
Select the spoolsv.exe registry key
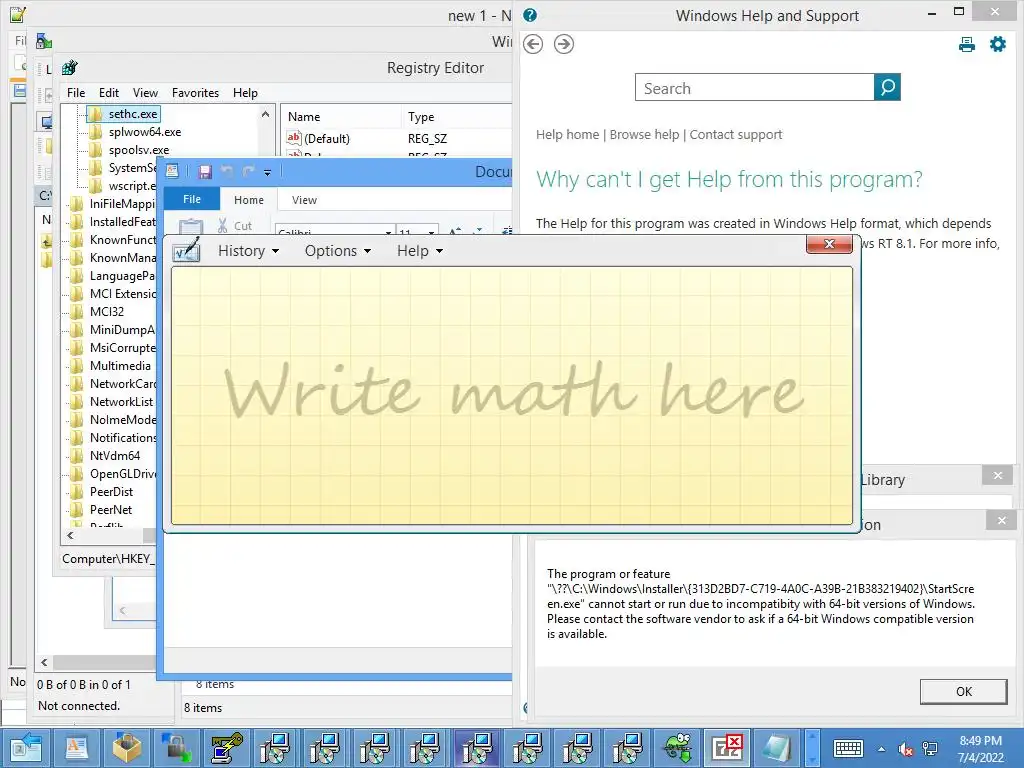point(138,150)
